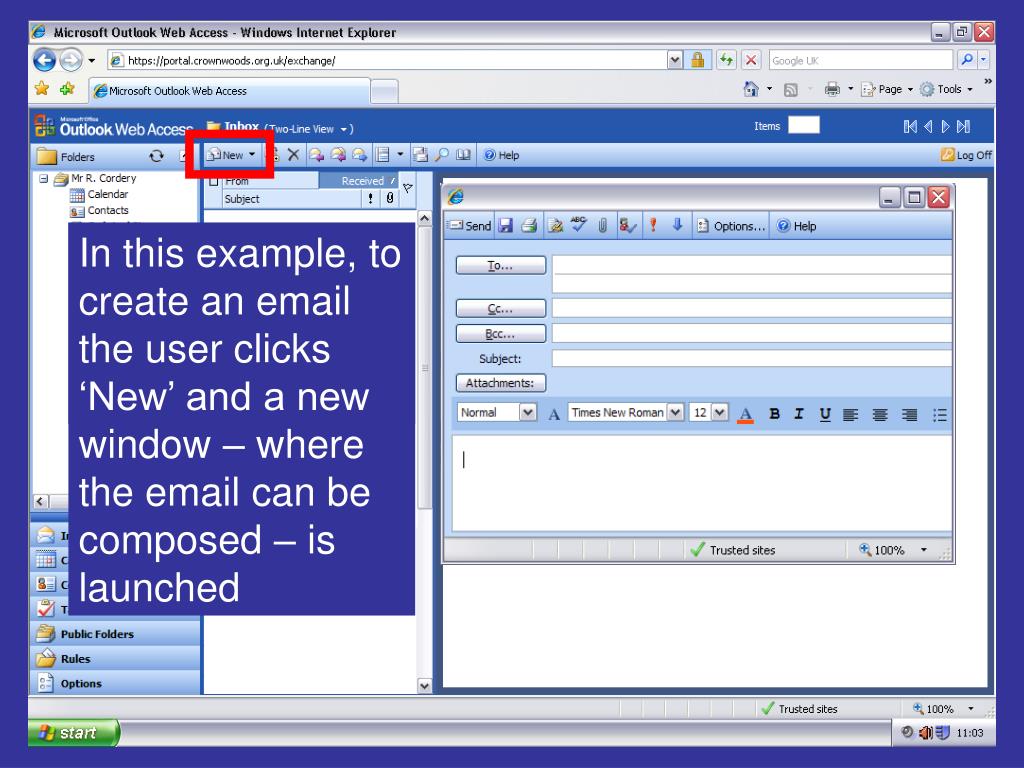
Task: Click the New message button in the main toolbar
Action: 231,155
